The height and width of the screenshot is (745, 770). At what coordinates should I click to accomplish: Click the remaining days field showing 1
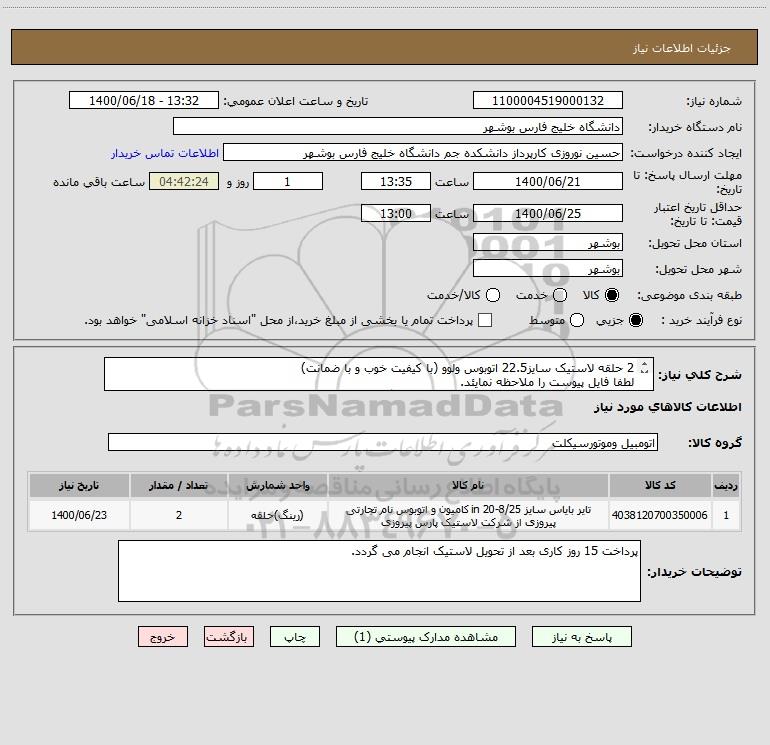click(288, 181)
